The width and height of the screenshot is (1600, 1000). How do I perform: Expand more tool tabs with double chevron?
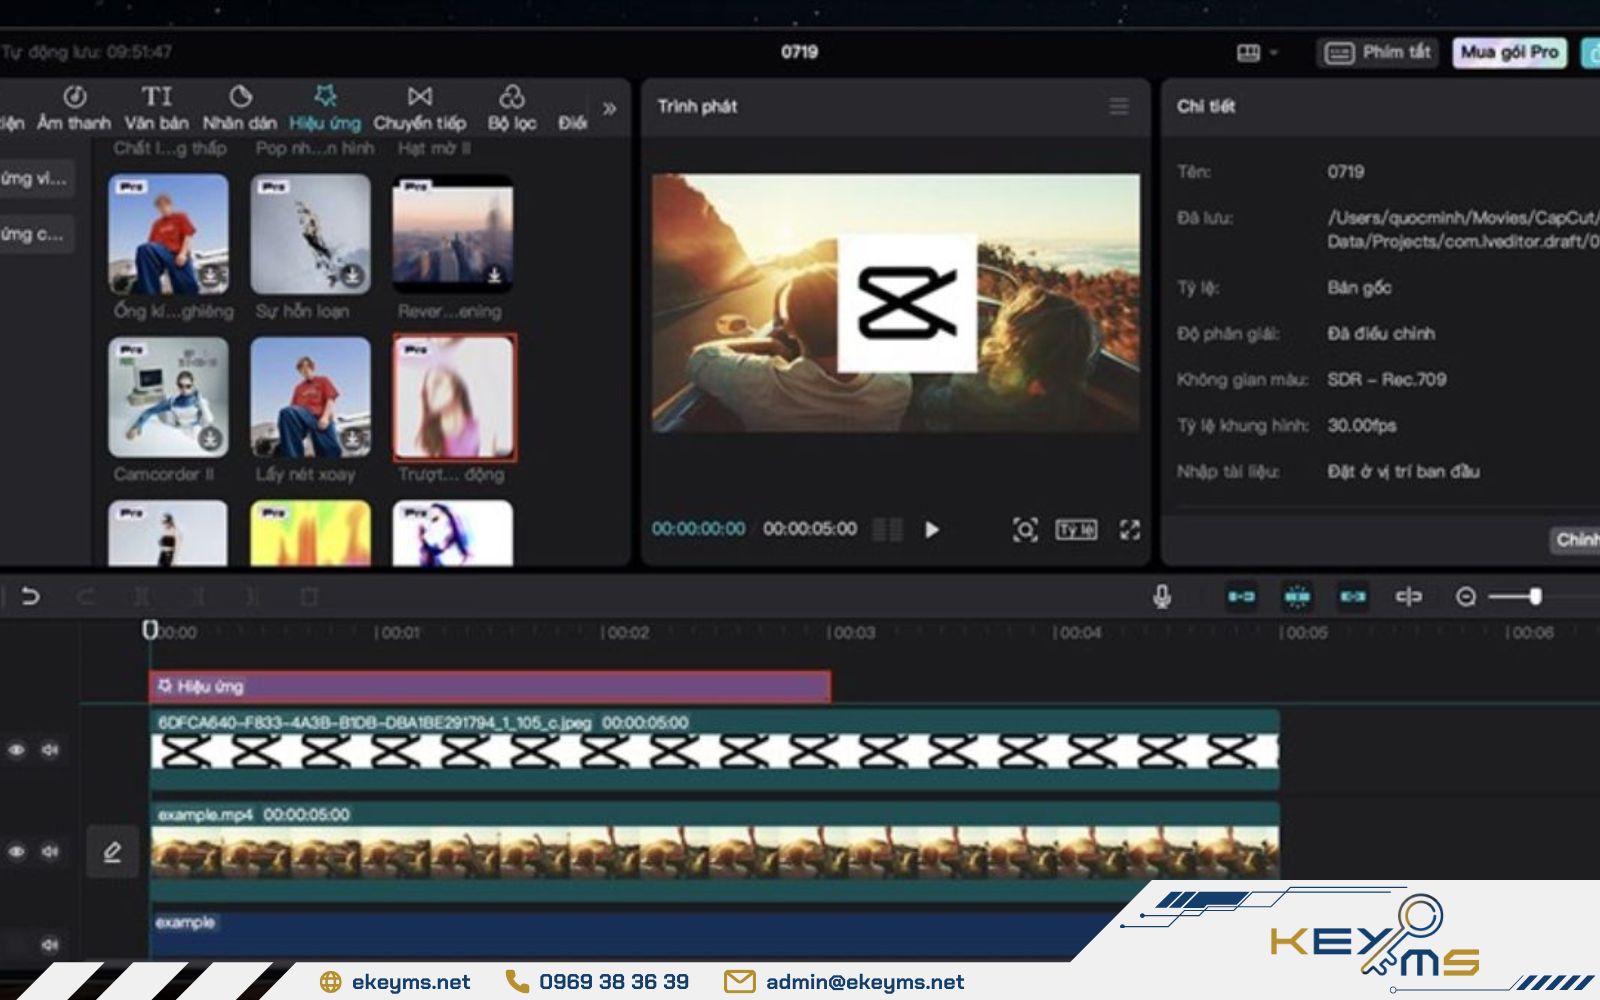pyautogui.click(x=609, y=108)
